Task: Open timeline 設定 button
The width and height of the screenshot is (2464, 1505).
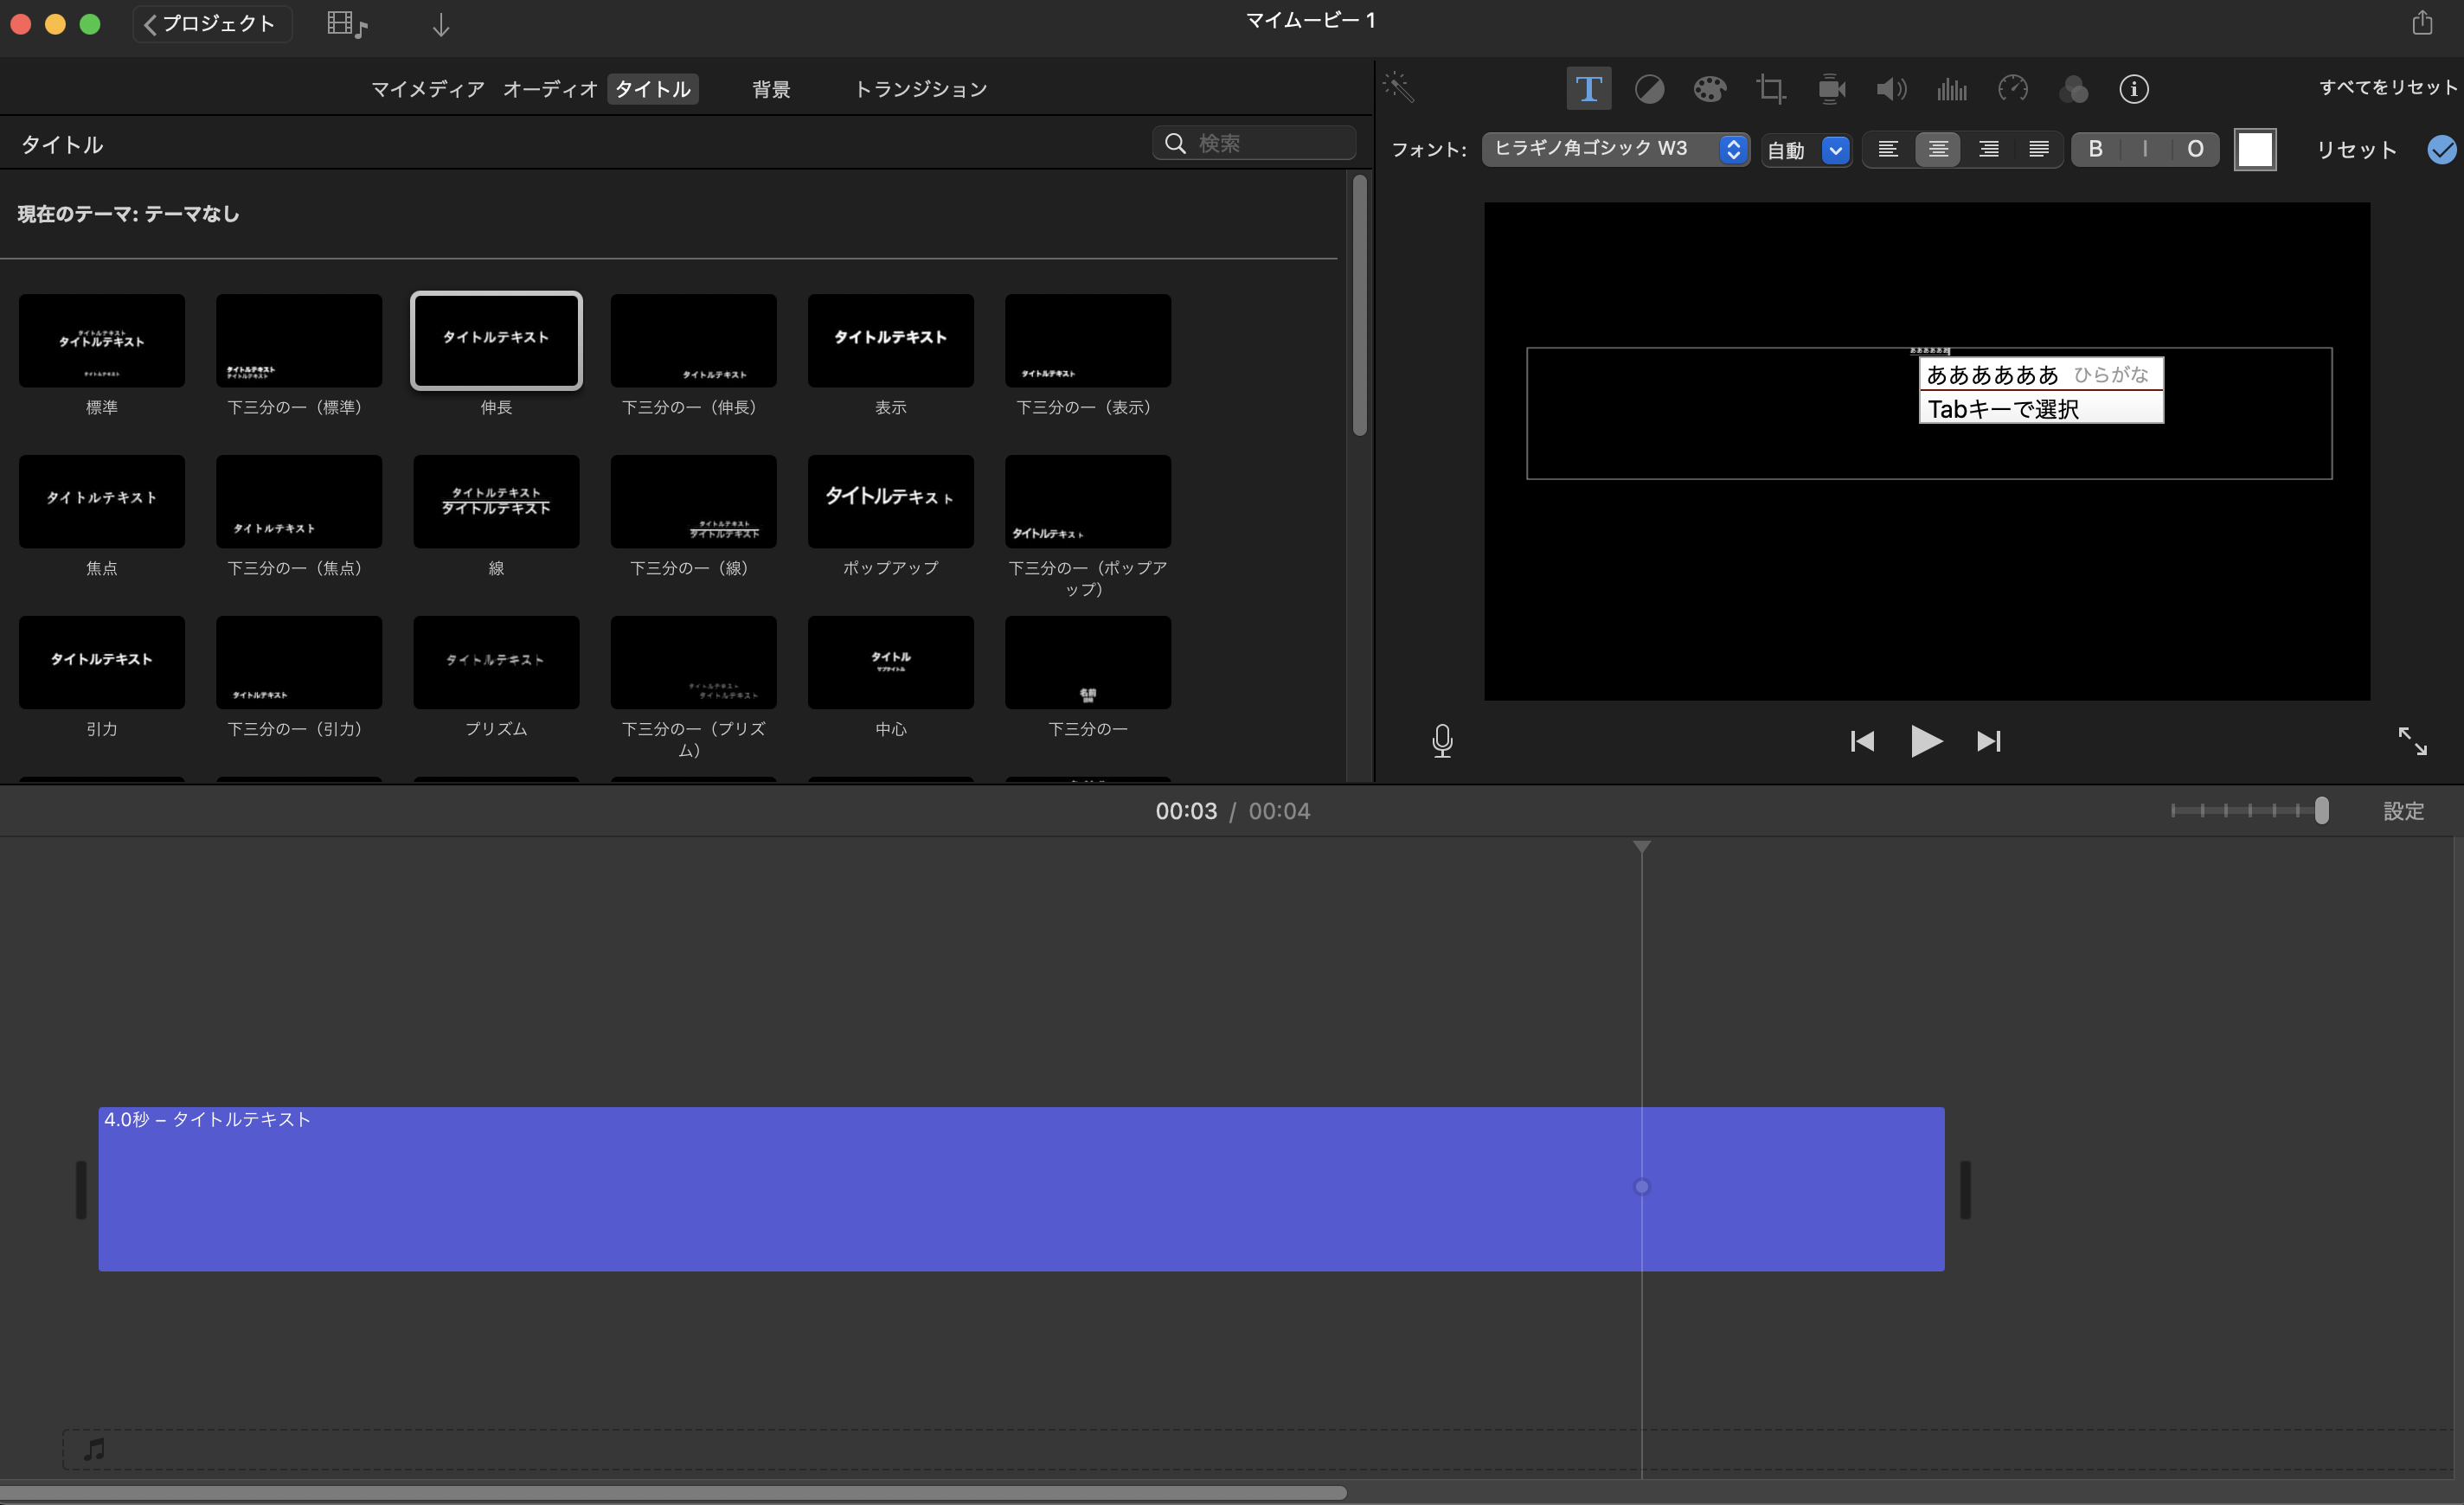Action: [x=2403, y=811]
